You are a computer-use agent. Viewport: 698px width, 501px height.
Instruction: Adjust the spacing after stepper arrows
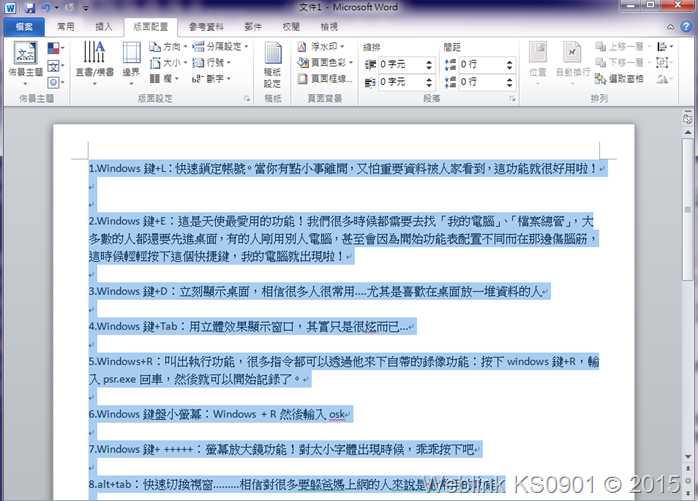pos(510,82)
